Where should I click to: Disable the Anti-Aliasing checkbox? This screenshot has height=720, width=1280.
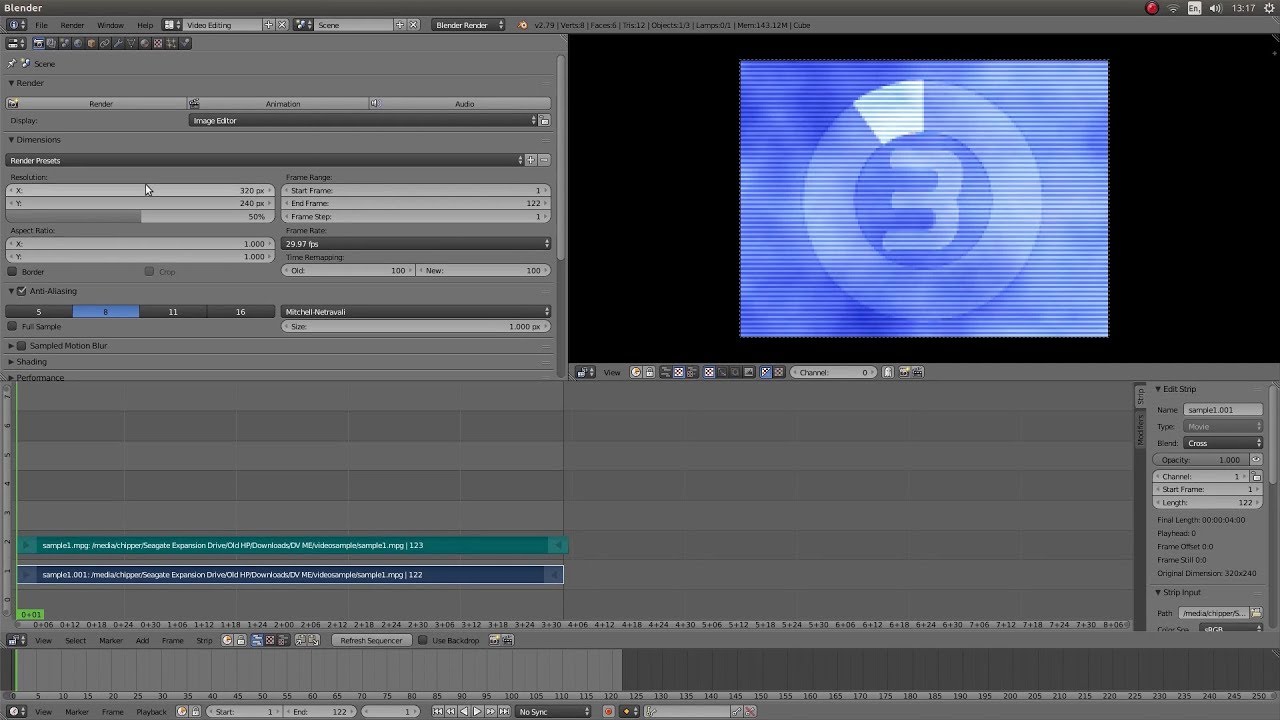coord(22,291)
